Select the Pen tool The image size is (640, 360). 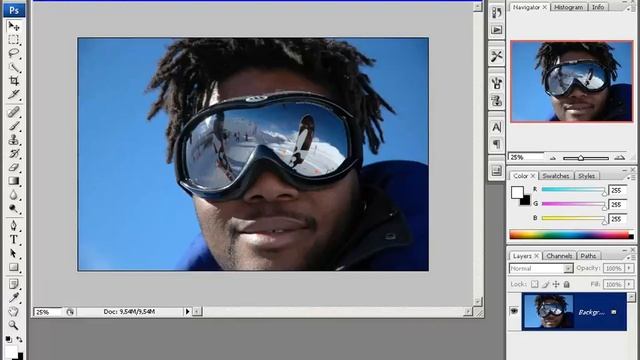click(13, 225)
